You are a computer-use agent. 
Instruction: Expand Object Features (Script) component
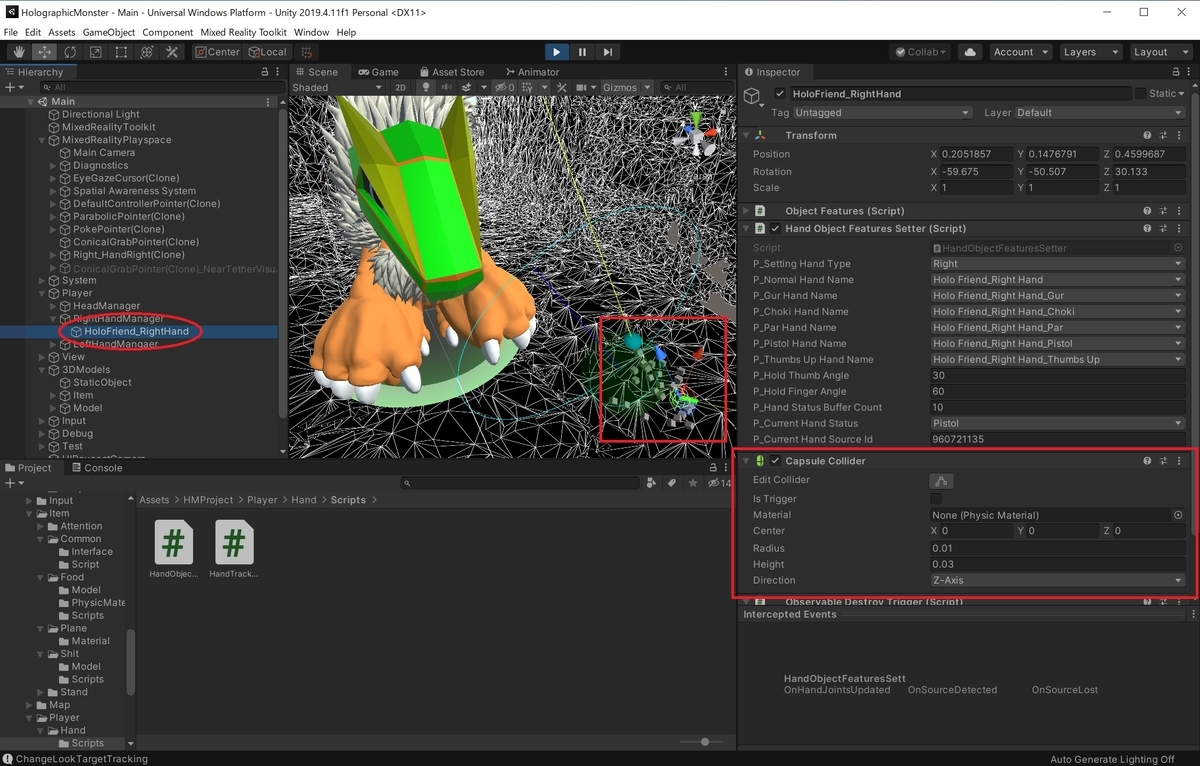[746, 211]
